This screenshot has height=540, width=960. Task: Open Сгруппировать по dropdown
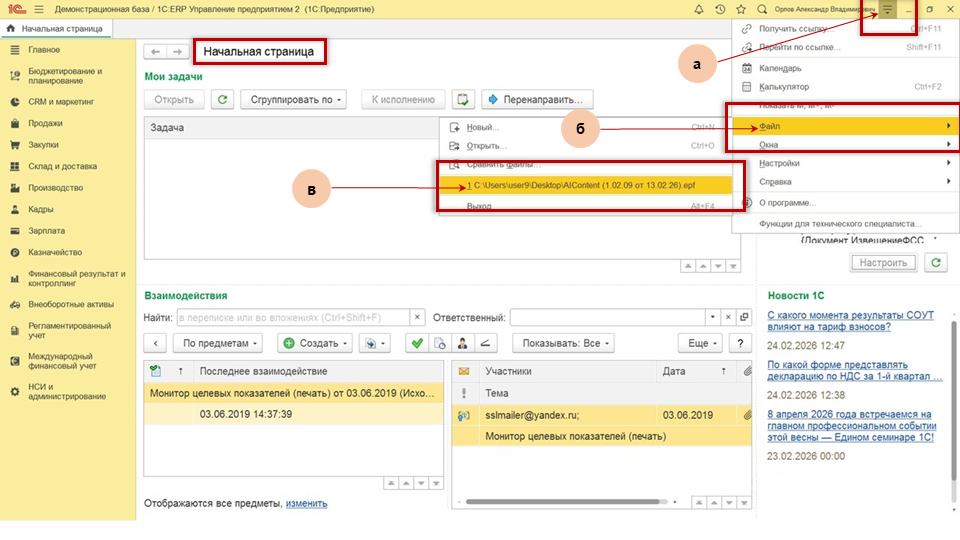(293, 99)
